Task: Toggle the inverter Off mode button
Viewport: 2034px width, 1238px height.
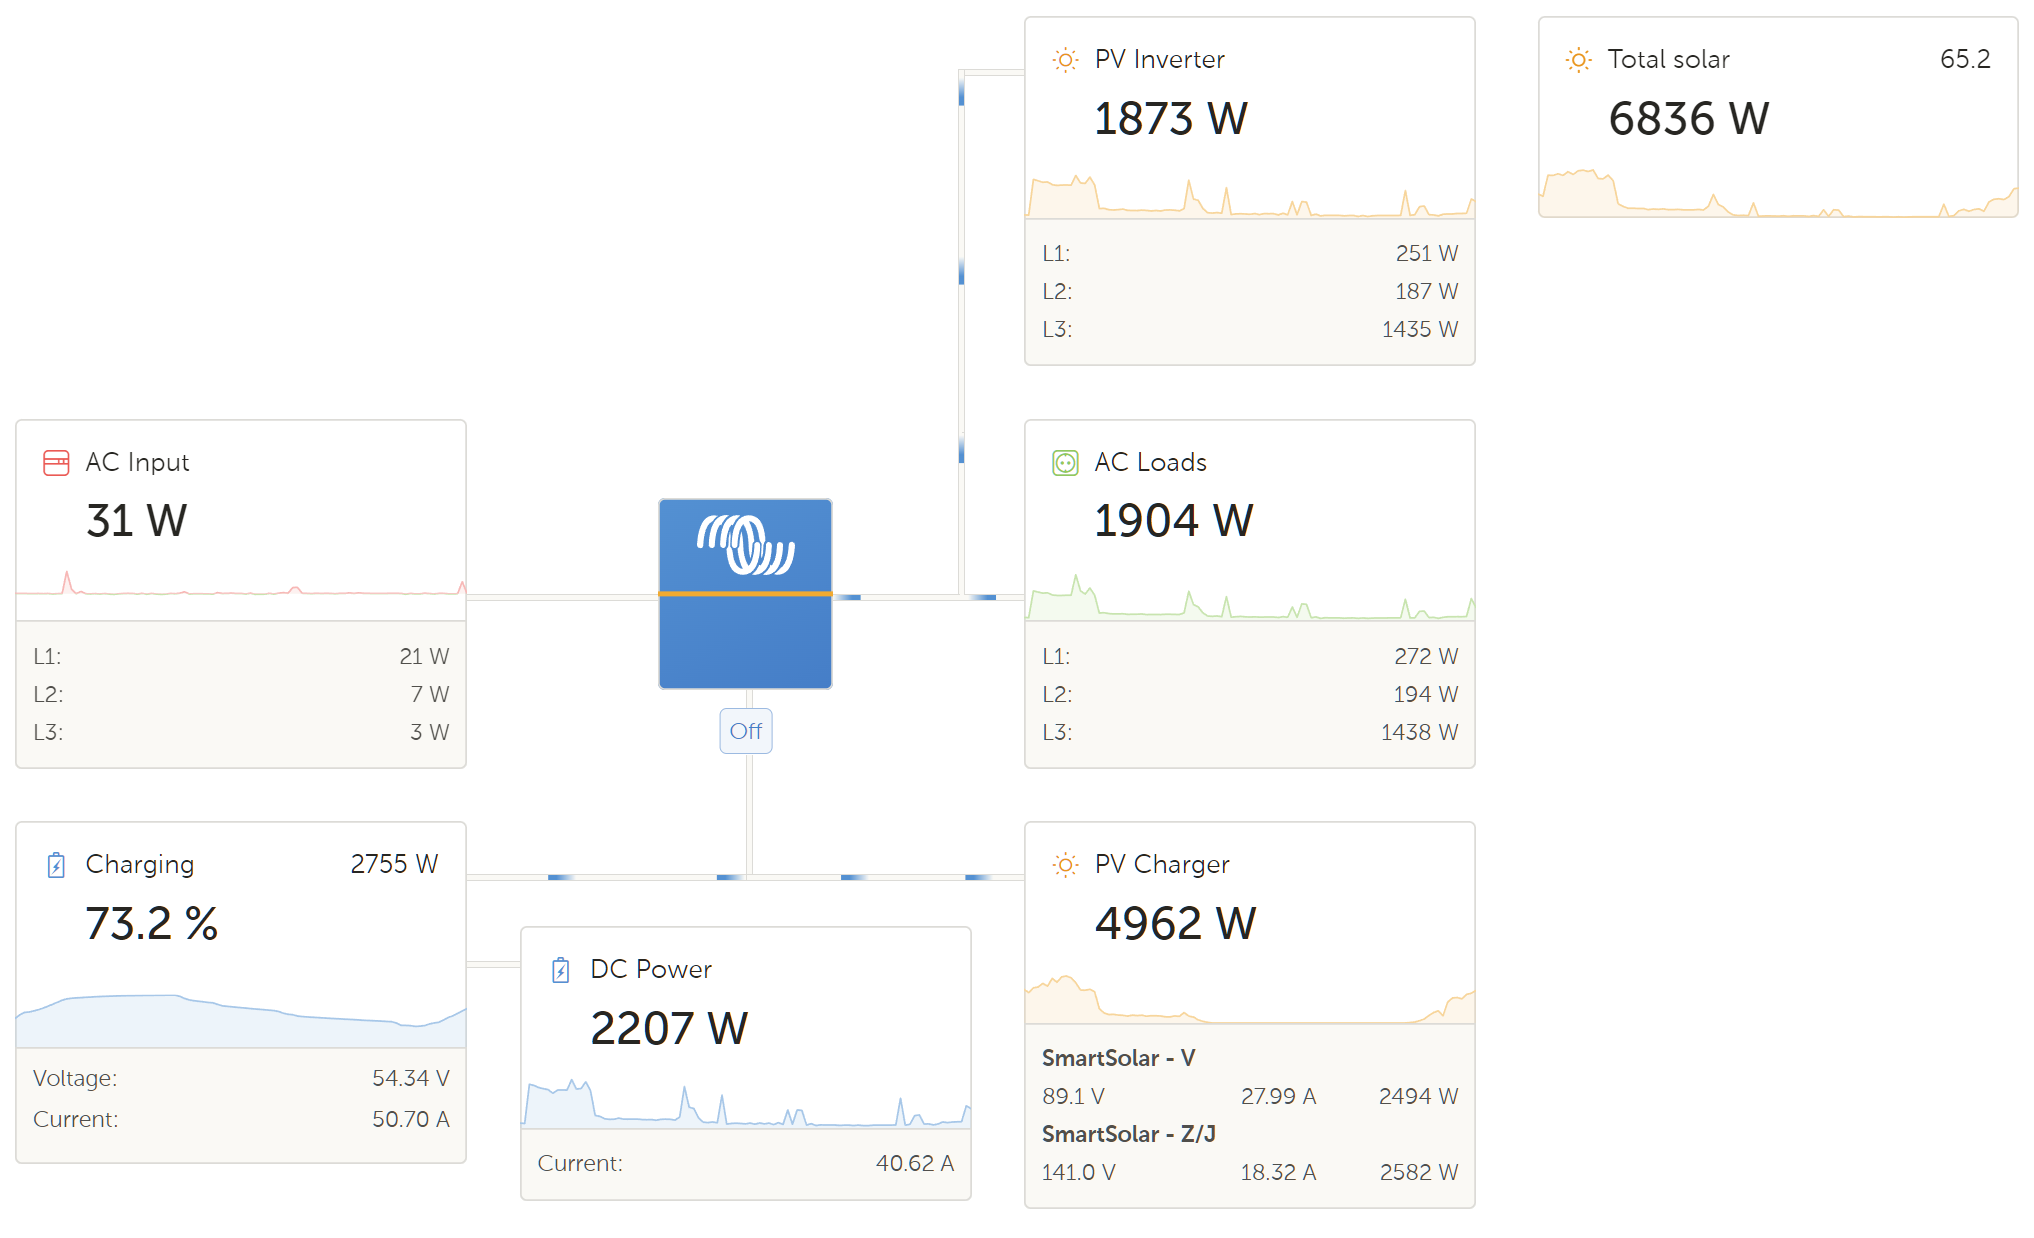Action: pos(745,731)
